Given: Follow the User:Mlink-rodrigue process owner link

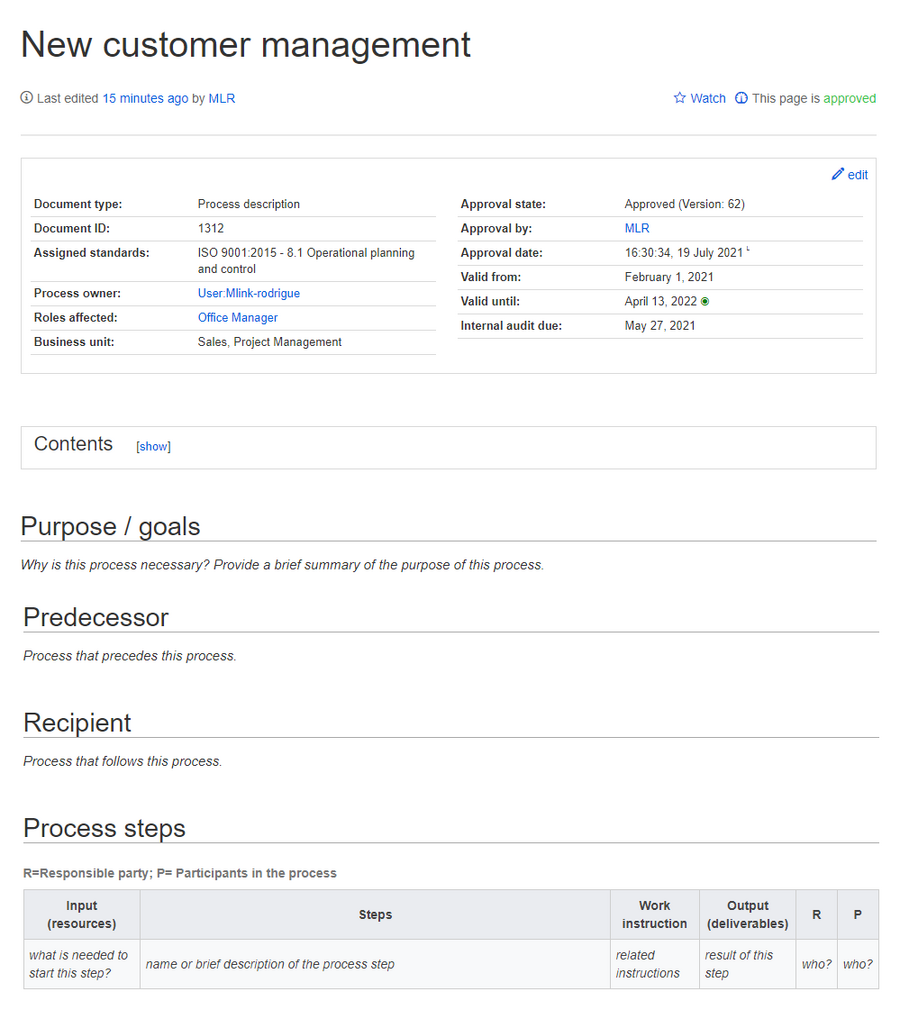Looking at the screenshot, I should 248,293.
